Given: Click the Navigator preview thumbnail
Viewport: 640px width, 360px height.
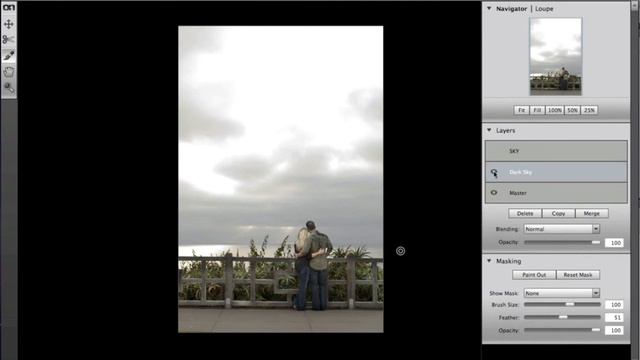Looking at the screenshot, I should click(556, 56).
